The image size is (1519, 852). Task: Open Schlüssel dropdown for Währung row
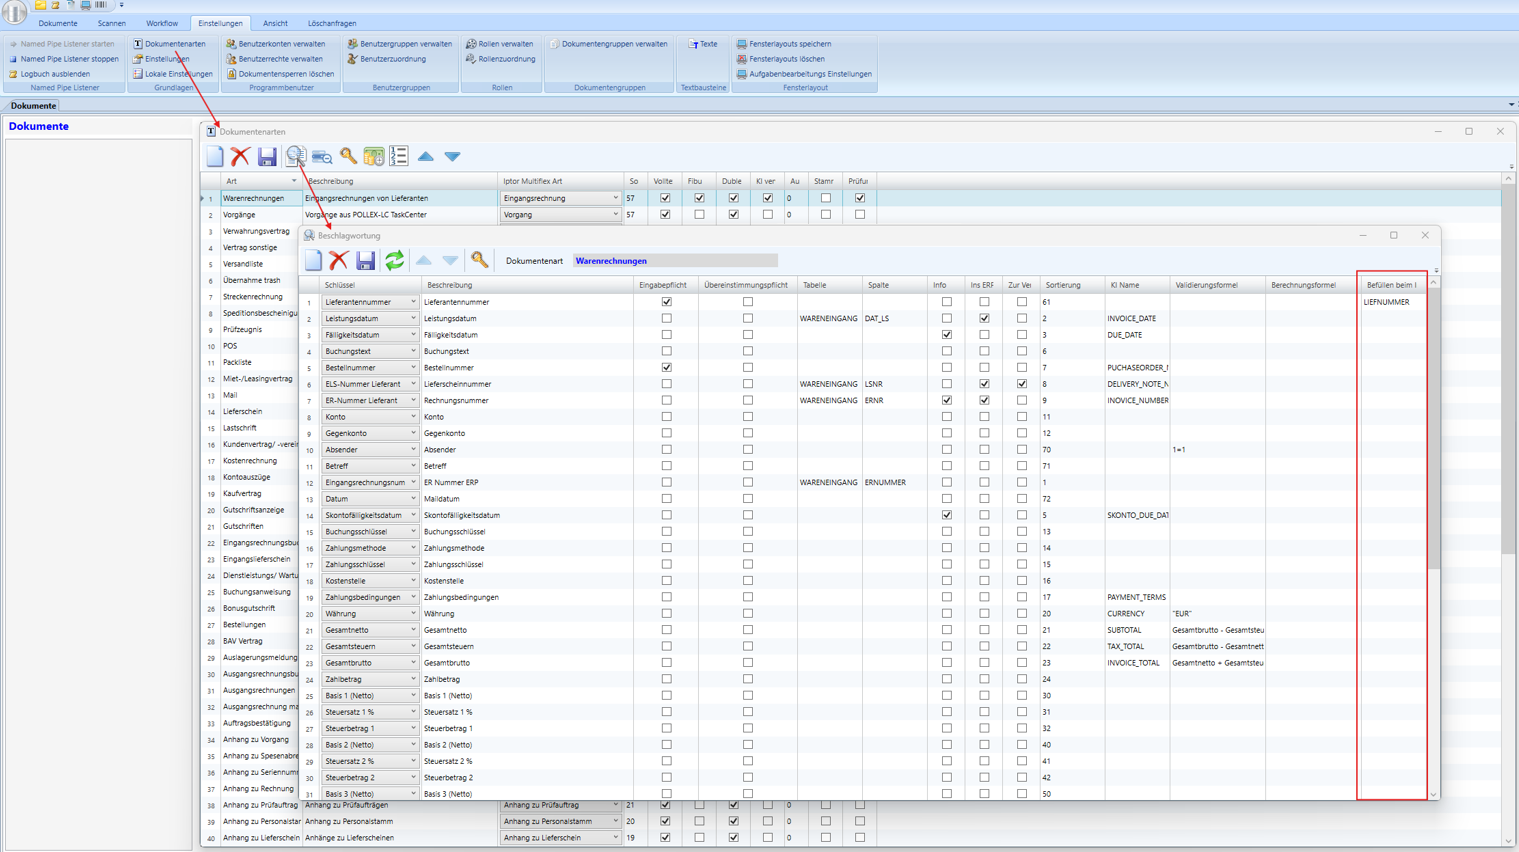[x=413, y=613]
